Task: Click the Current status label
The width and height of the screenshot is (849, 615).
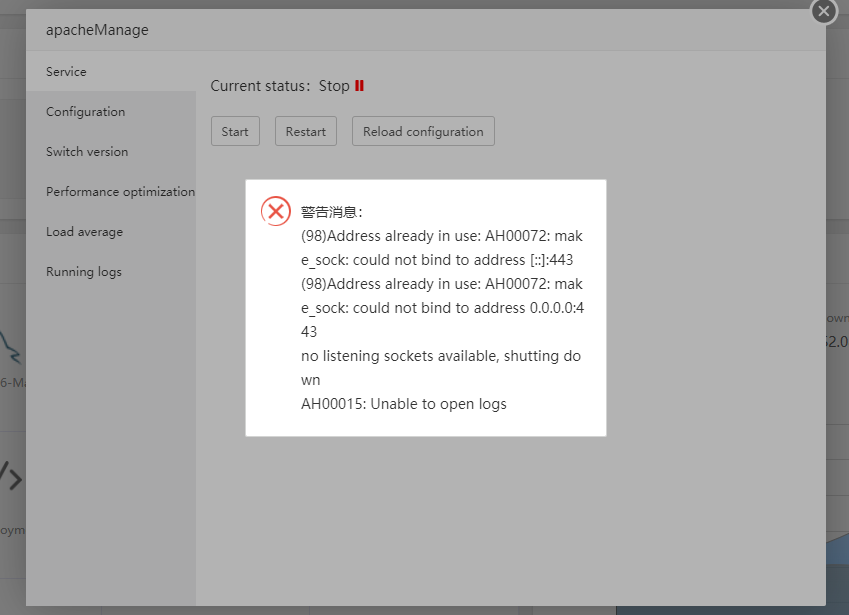Action: (260, 86)
